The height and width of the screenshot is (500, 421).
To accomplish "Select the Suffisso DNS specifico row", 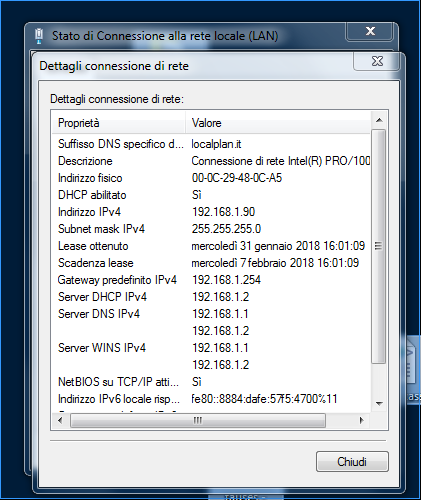I will coord(211,144).
